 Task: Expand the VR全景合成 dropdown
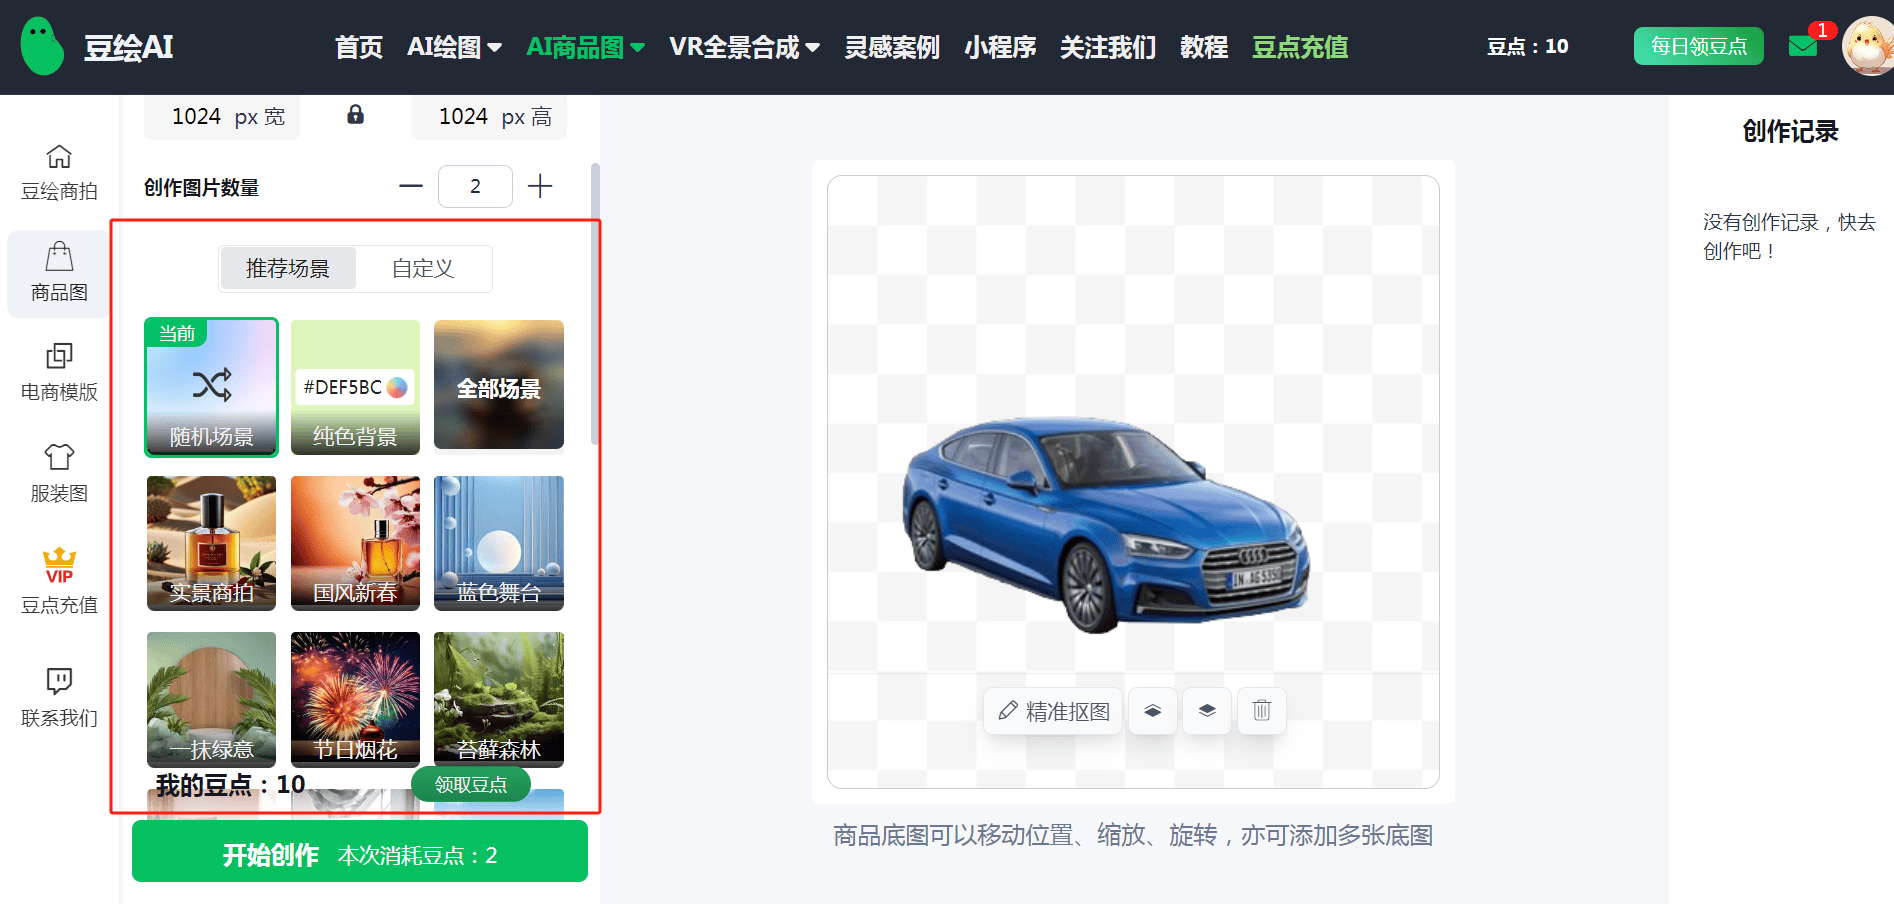click(744, 47)
